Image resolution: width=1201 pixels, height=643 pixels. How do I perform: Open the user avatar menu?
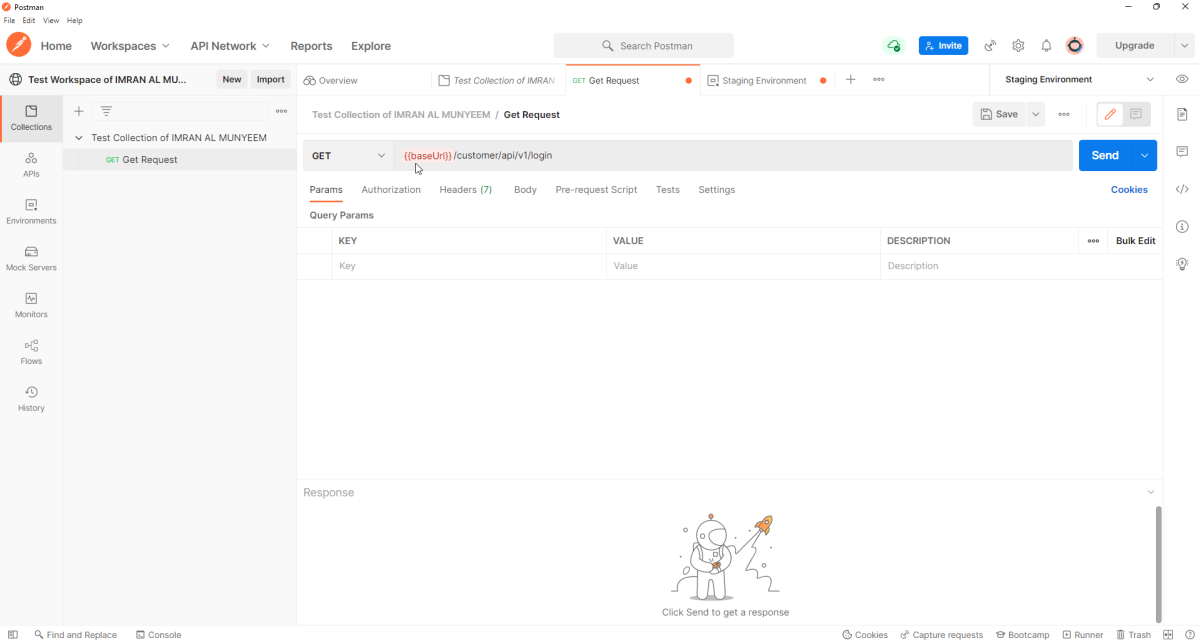tap(1075, 46)
